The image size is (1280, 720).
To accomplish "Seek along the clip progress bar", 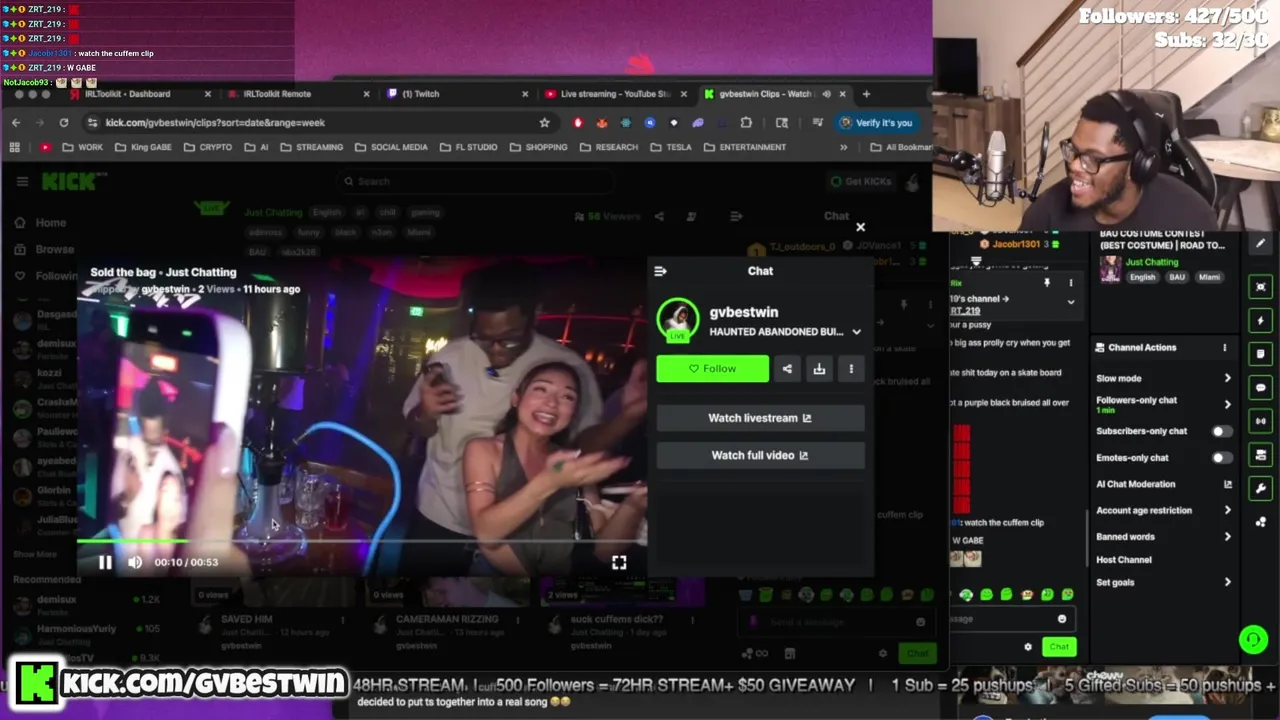I will [x=361, y=541].
